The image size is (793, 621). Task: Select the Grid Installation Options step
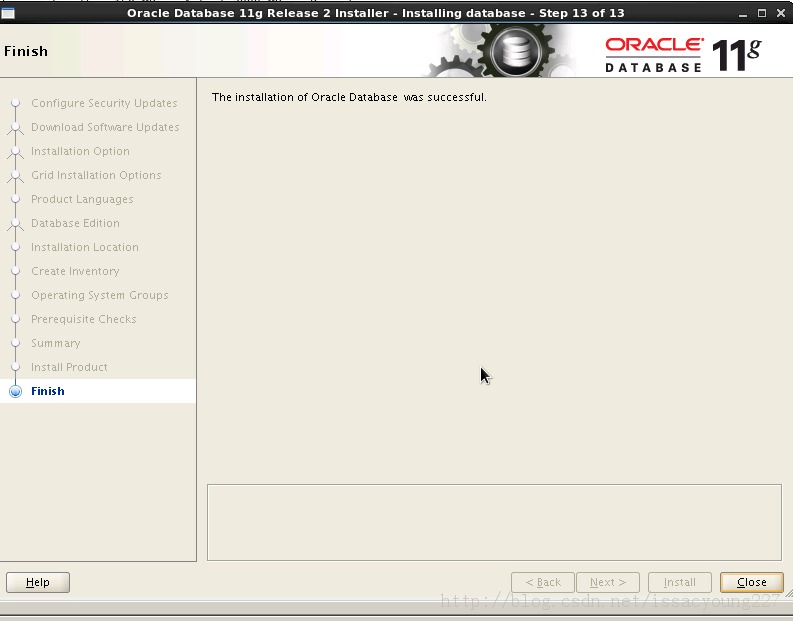[96, 175]
